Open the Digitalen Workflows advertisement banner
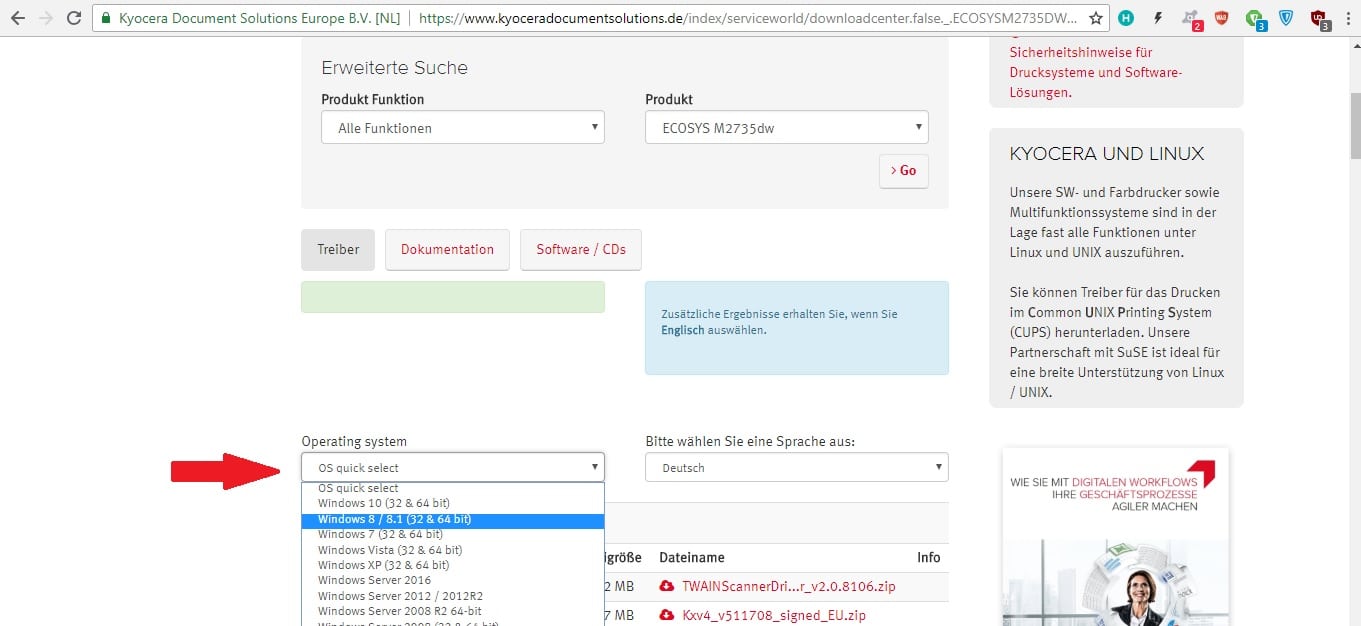 click(1115, 536)
